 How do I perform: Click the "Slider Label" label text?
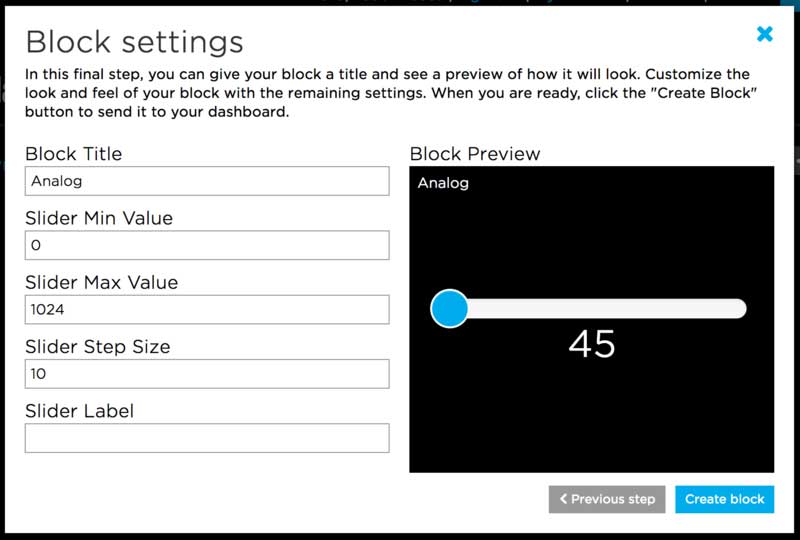pyautogui.click(x=79, y=410)
